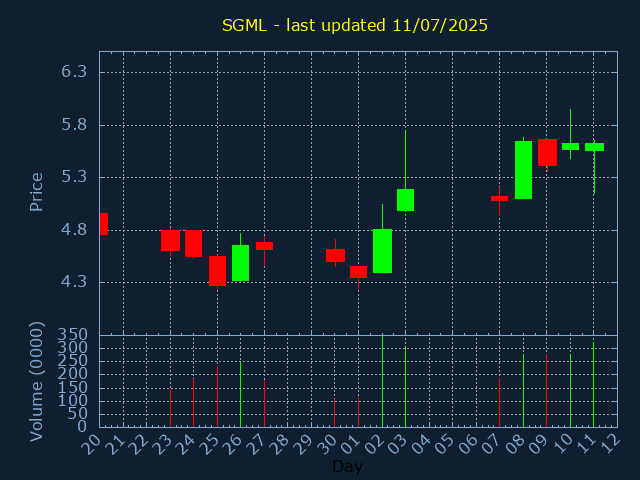The height and width of the screenshot is (480, 640).
Task: Click the red volume bar for day 25
Action: 218,396
